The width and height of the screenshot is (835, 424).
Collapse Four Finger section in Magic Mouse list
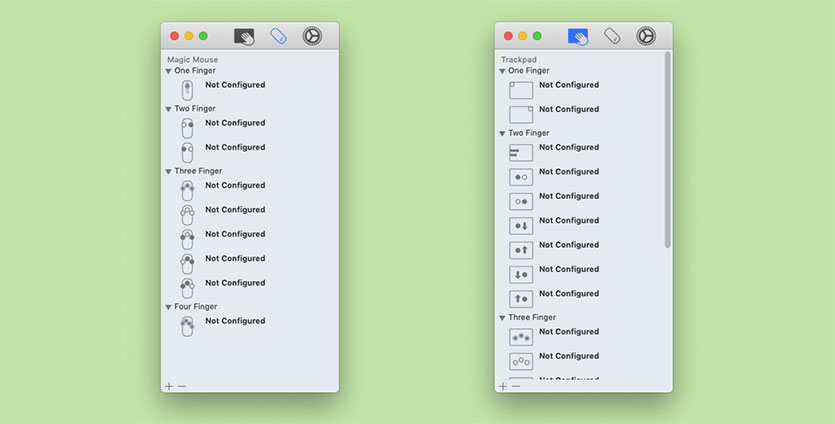click(169, 307)
